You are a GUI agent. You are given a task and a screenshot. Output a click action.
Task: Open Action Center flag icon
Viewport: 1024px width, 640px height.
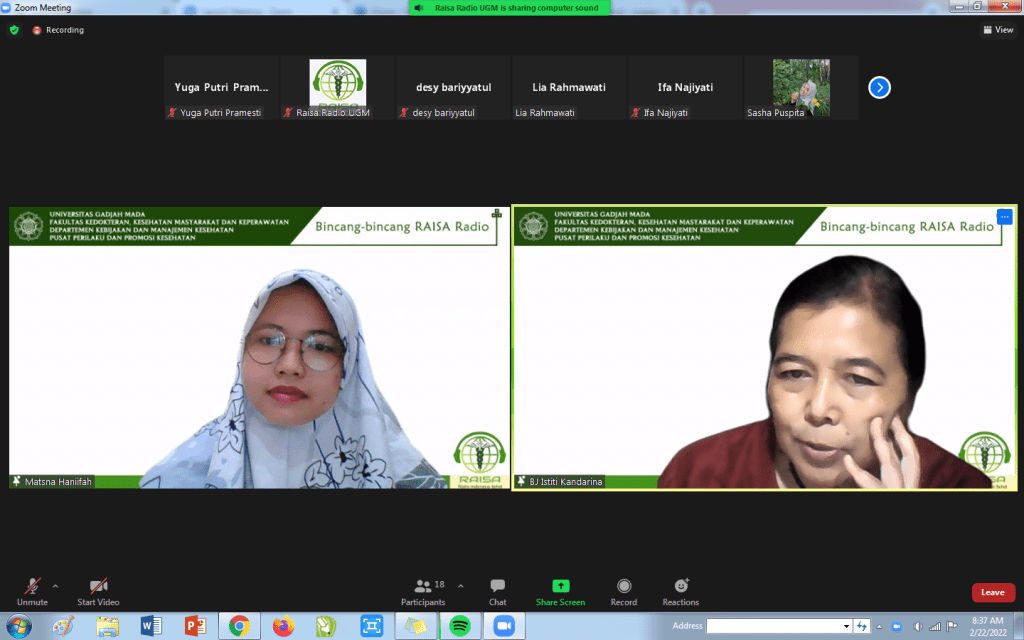pyautogui.click(x=952, y=626)
